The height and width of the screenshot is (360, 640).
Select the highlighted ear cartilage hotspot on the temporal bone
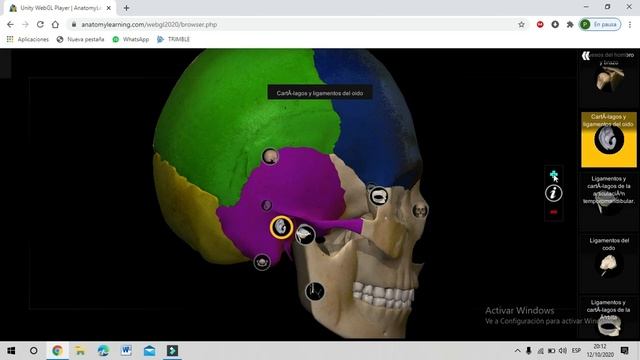pos(281,227)
